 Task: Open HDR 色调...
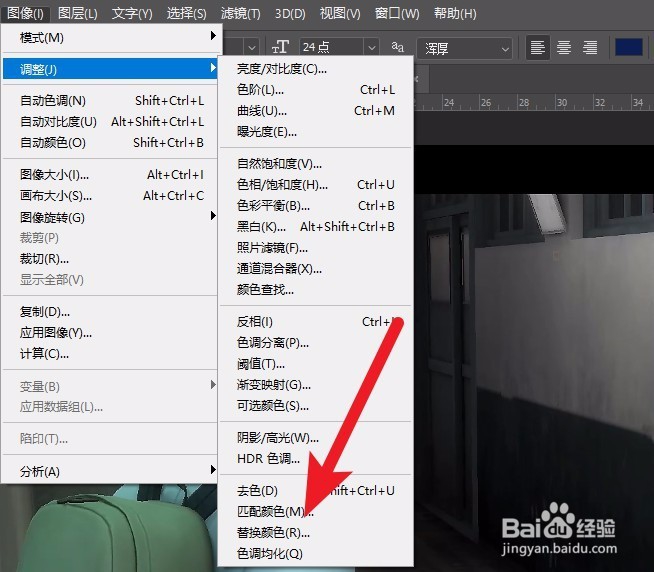(x=316, y=459)
